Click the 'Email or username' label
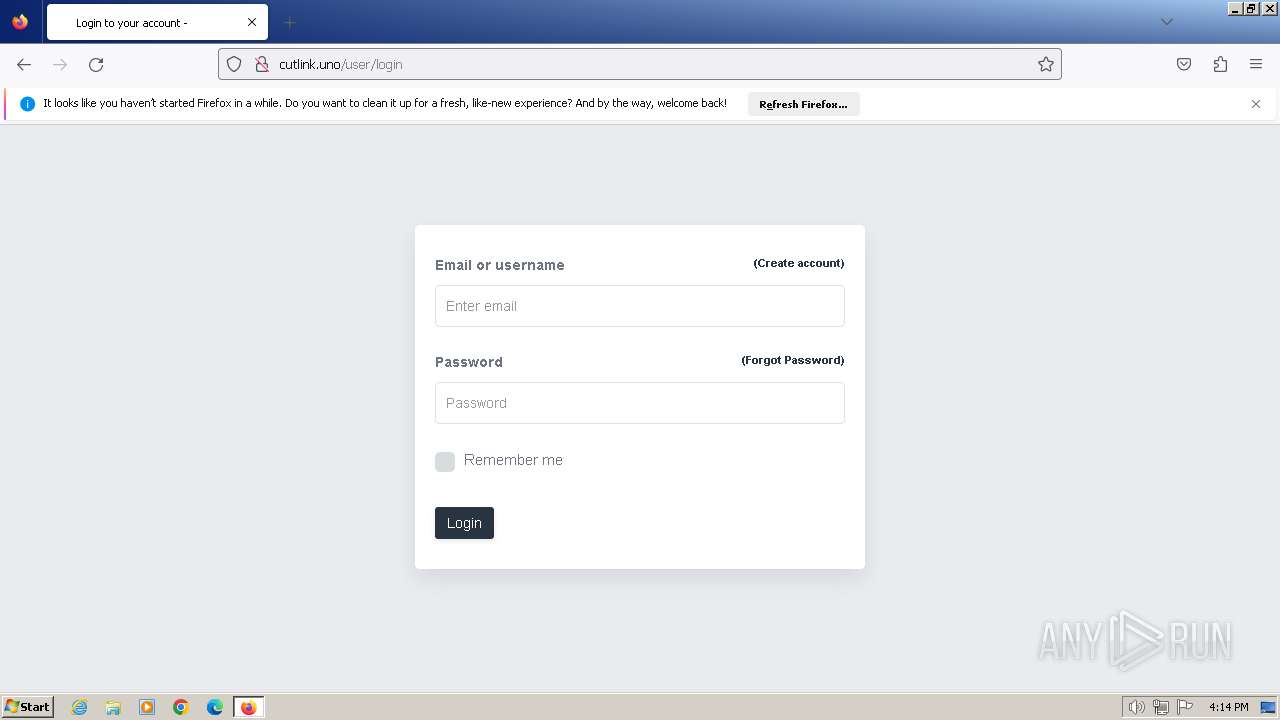 coord(500,265)
